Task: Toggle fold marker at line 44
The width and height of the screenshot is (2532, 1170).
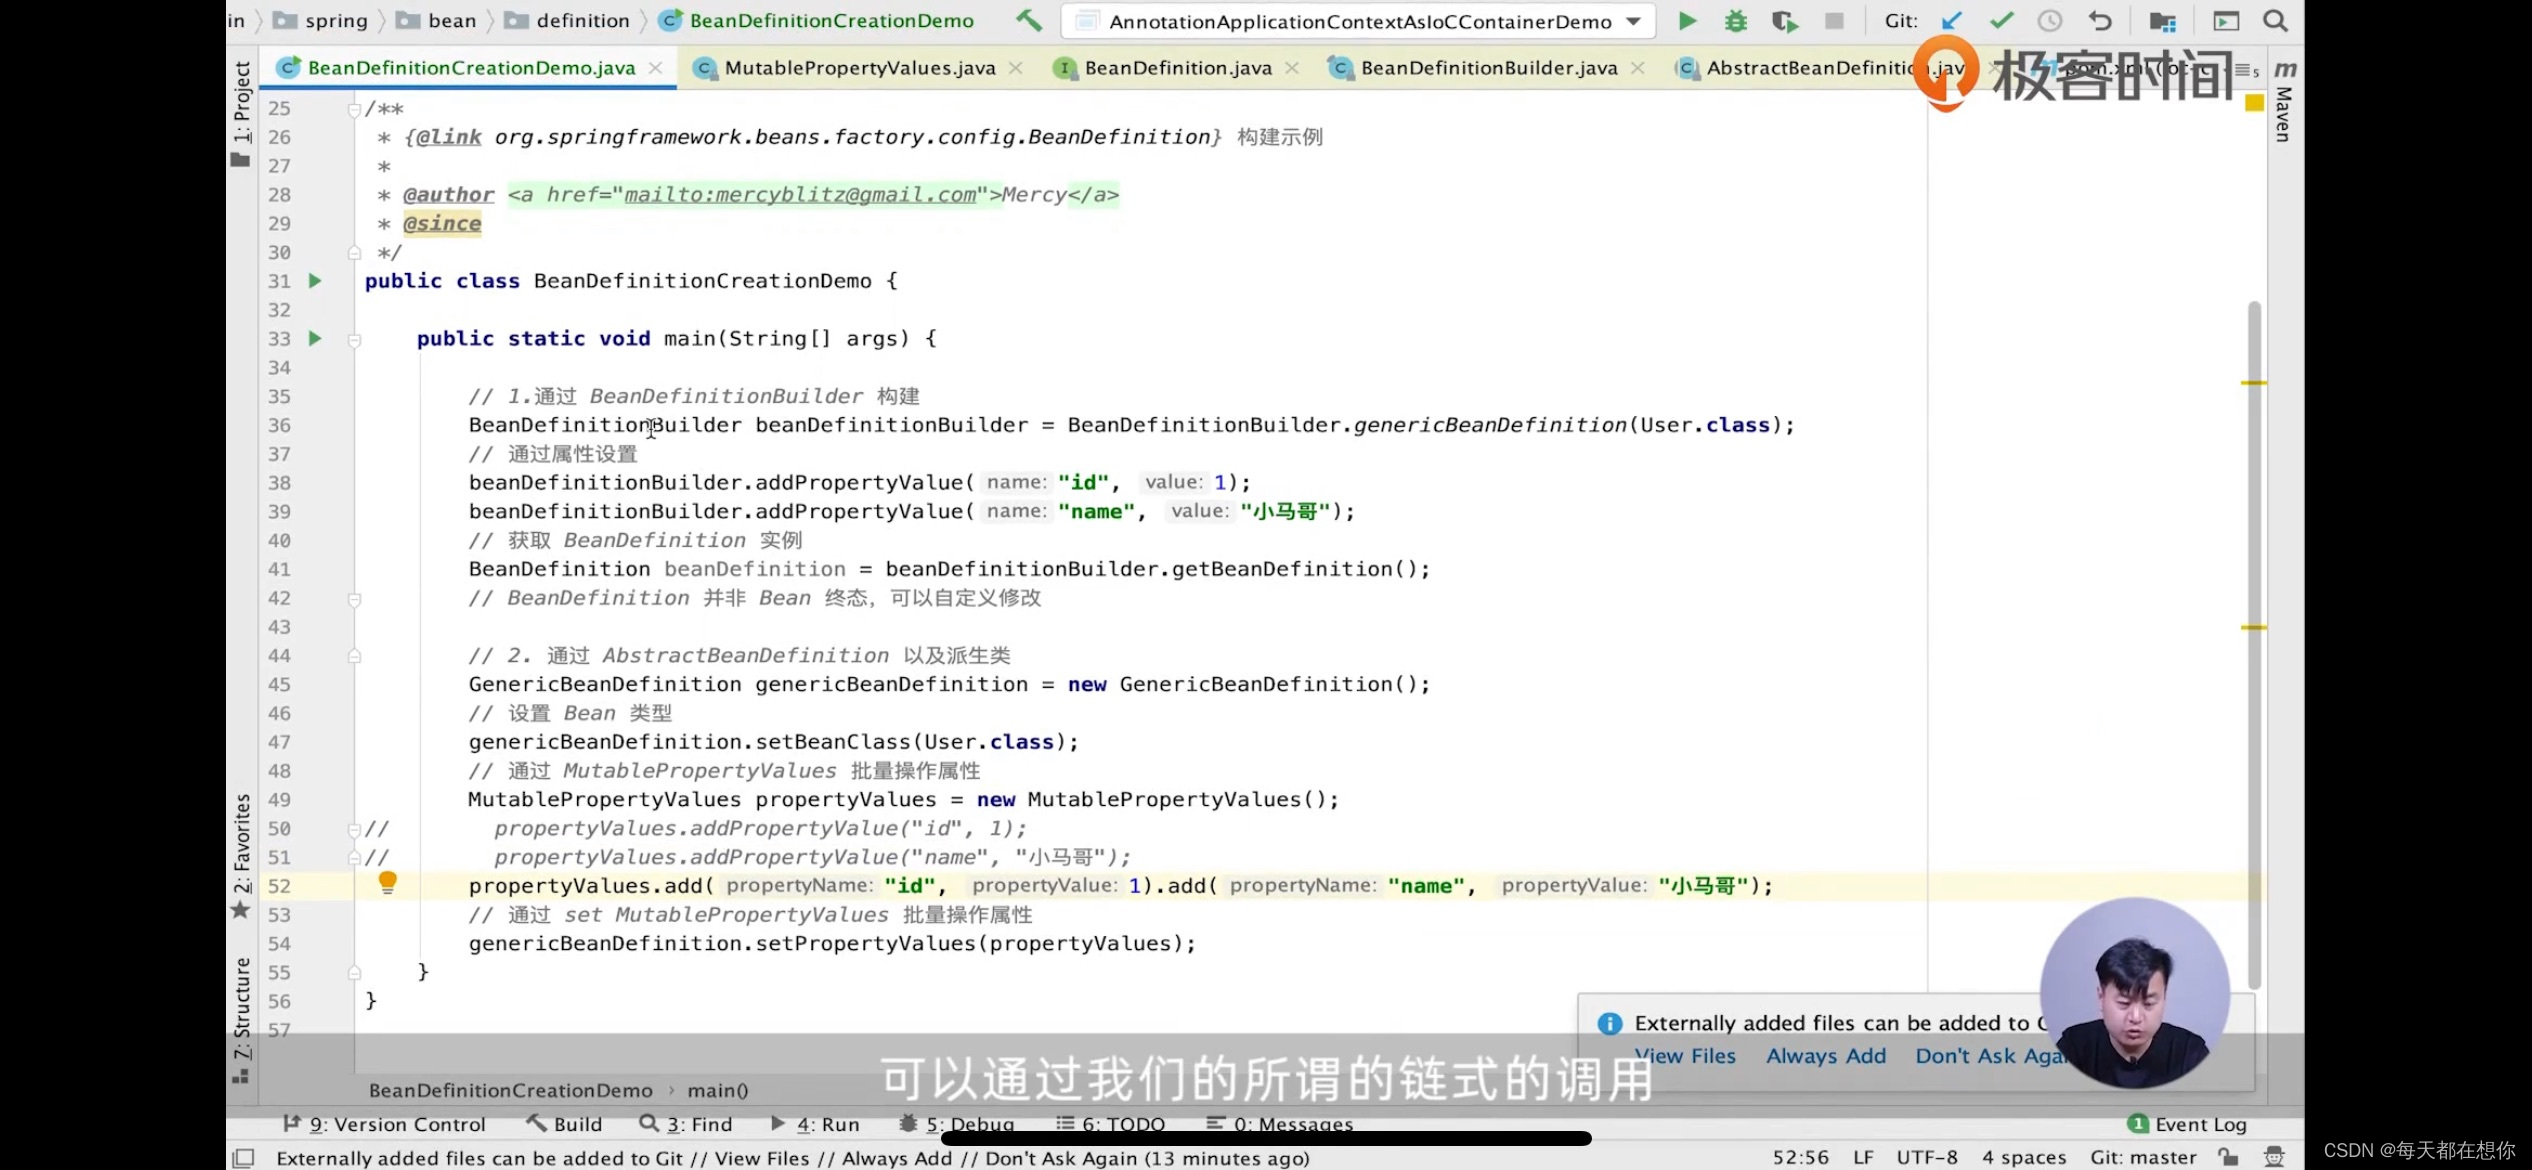Action: click(354, 656)
